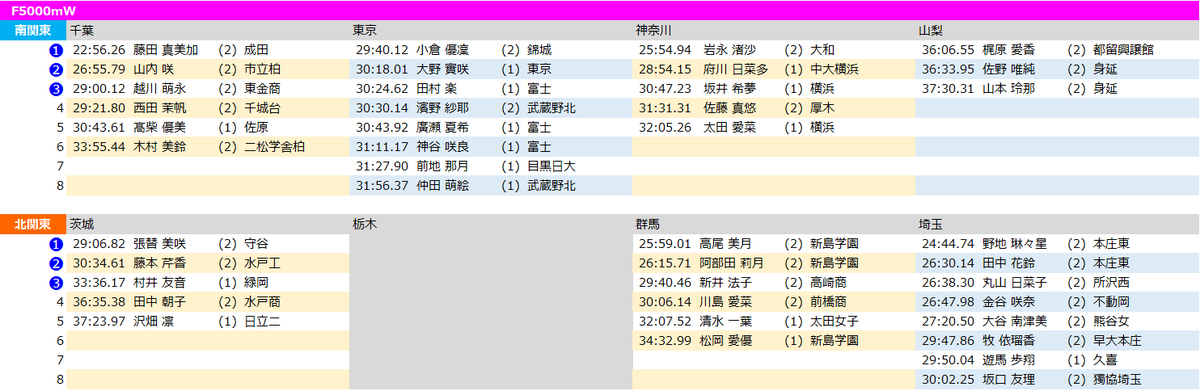Select school name 二松学舎柏
Viewport: 1200px width, 391px height.
274,147
